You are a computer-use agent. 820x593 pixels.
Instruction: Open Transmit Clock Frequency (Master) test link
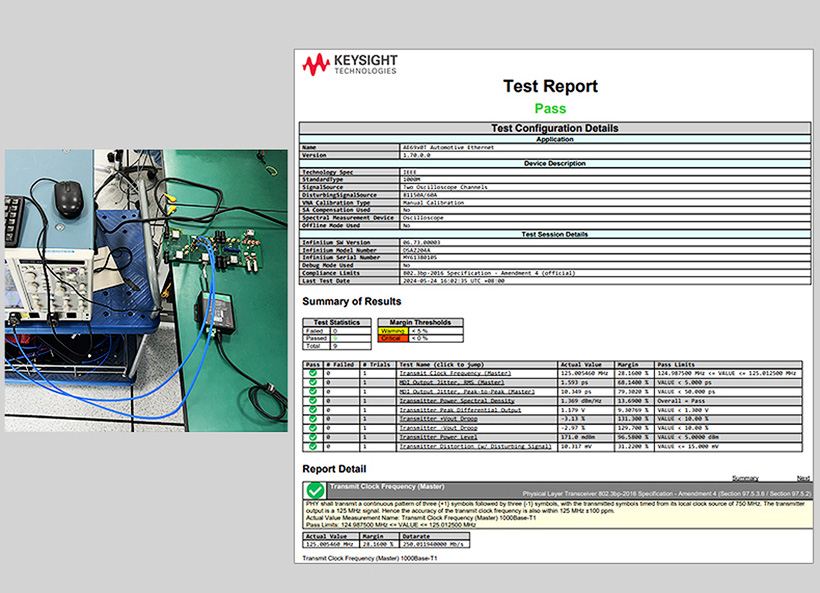pos(454,373)
